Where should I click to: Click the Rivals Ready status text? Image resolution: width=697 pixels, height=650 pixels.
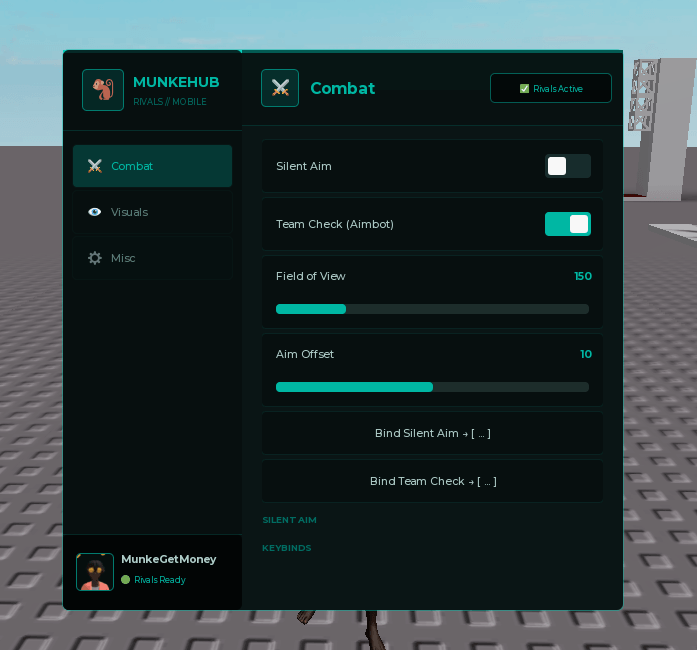(160, 580)
